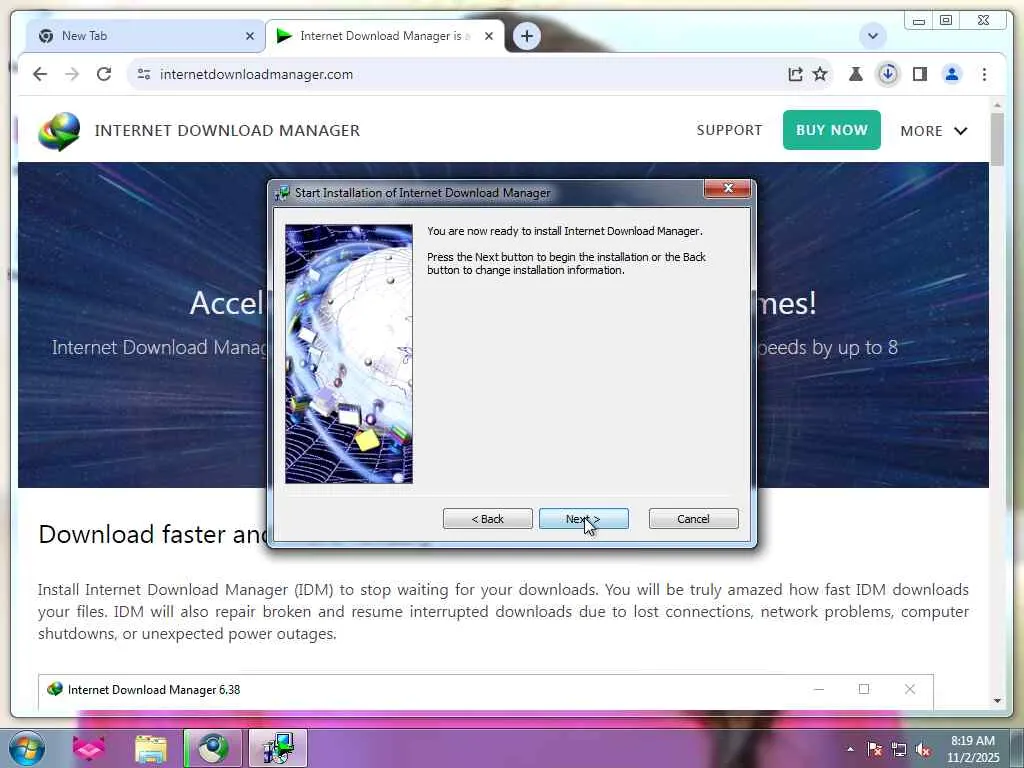1024x768 pixels.
Task: Cancel the IDM installation dialog
Action: [694, 519]
